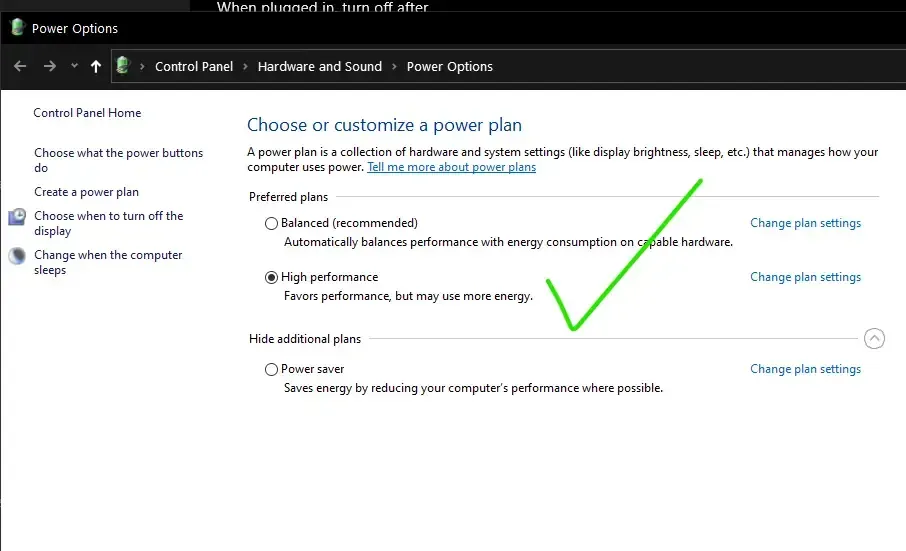Viewport: 906px width, 551px height.
Task: Click the sleep moon icon in sidebar
Action: tap(17, 255)
